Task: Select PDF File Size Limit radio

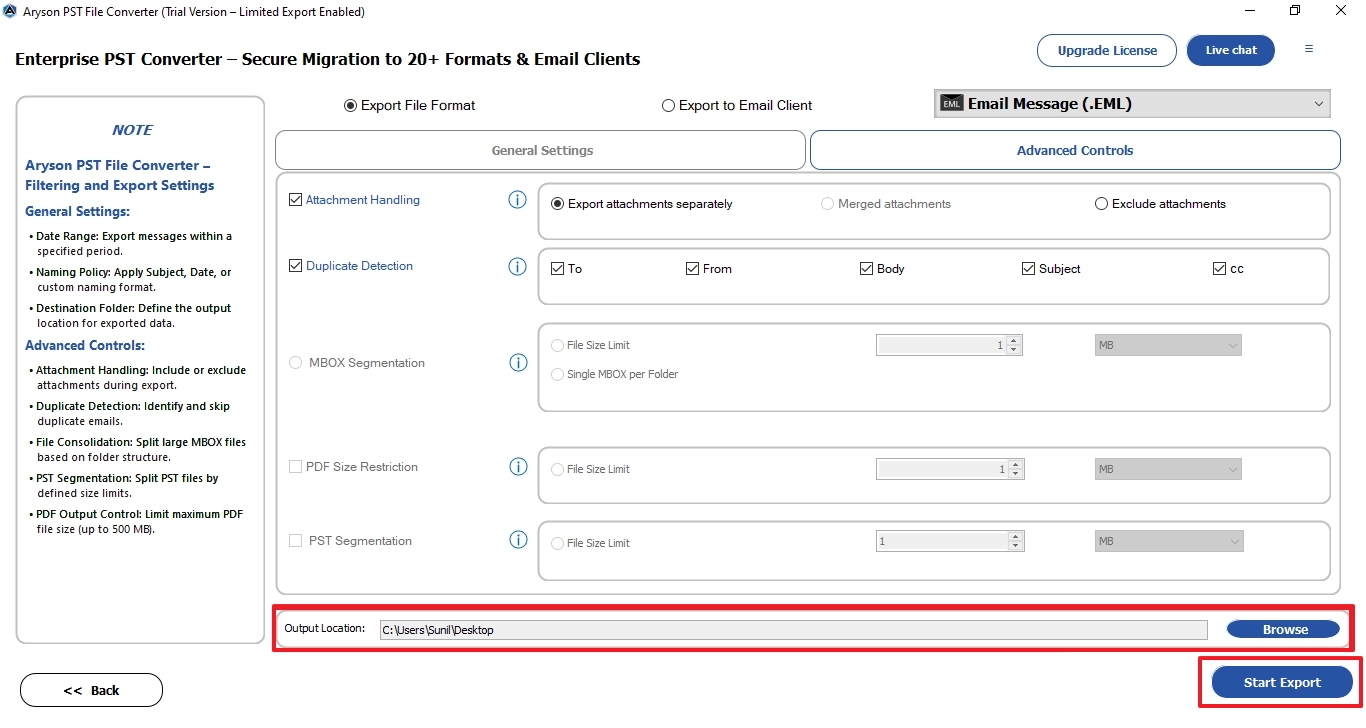Action: click(x=557, y=469)
